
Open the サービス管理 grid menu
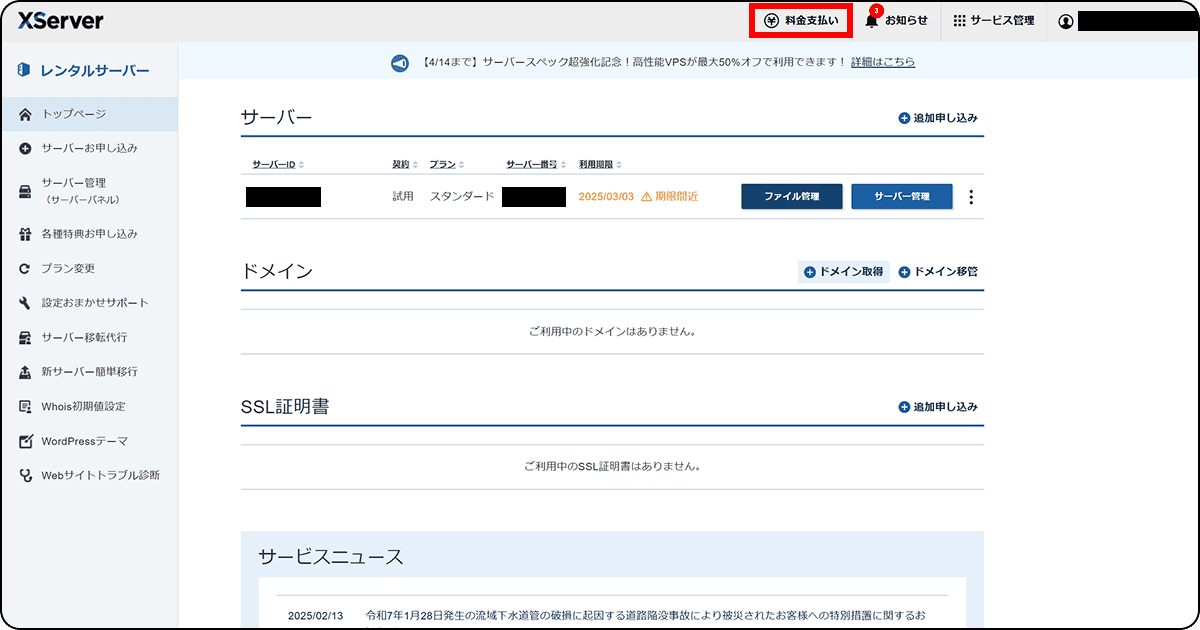point(993,20)
